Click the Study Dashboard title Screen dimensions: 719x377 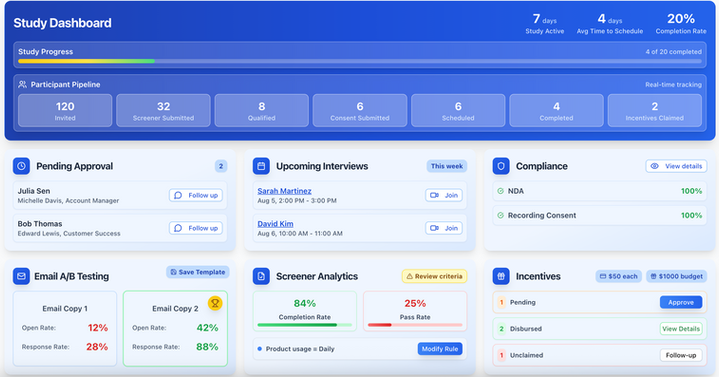click(62, 23)
